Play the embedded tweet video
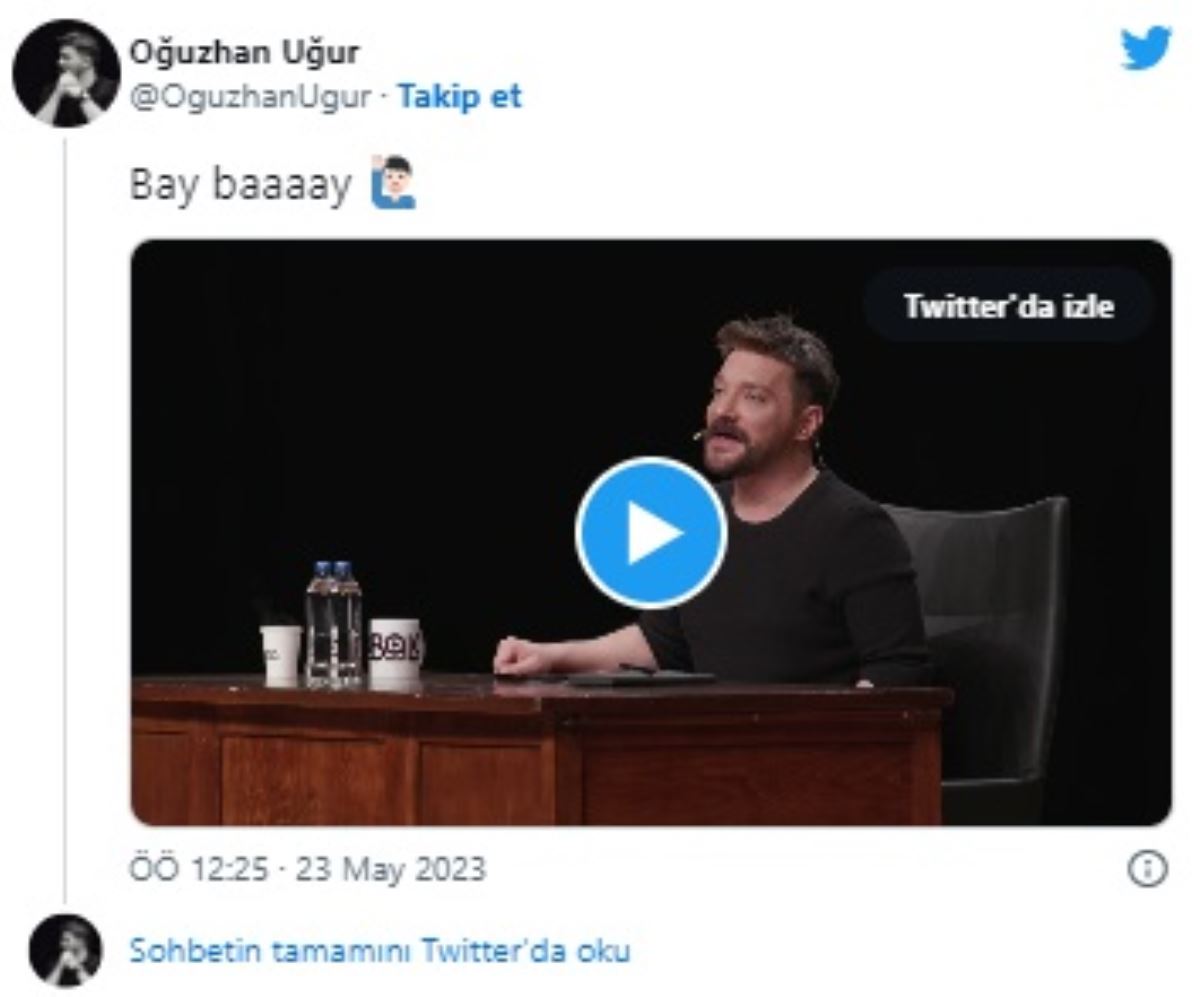Screen dimensions: 1200x997 tap(651, 533)
